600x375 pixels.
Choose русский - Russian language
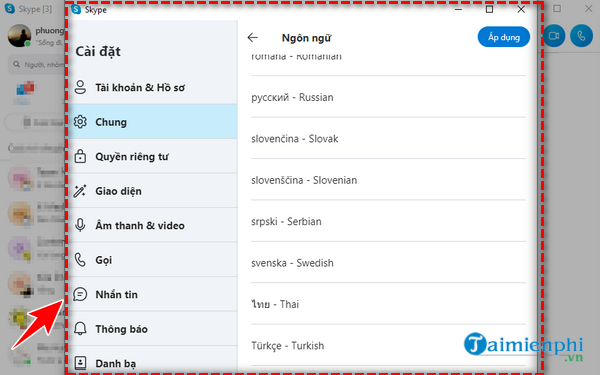388,97
